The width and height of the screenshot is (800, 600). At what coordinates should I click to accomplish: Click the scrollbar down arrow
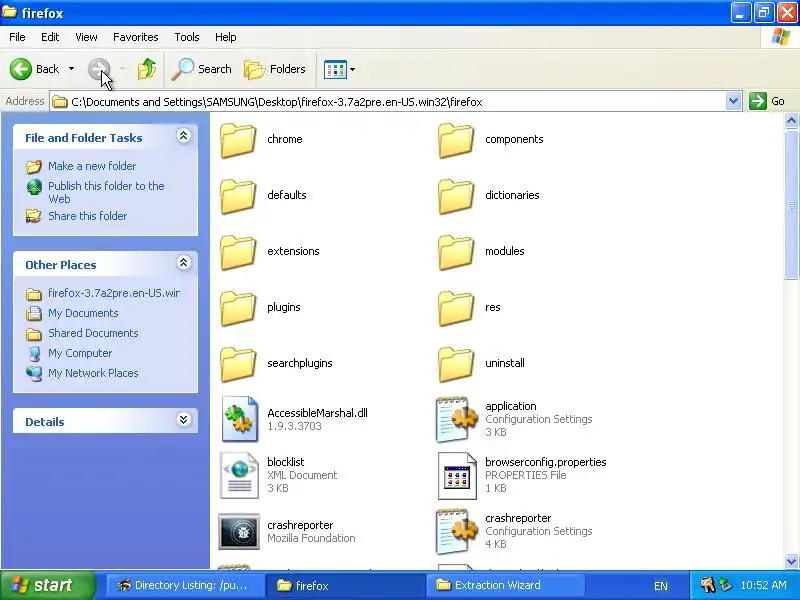coord(791,561)
